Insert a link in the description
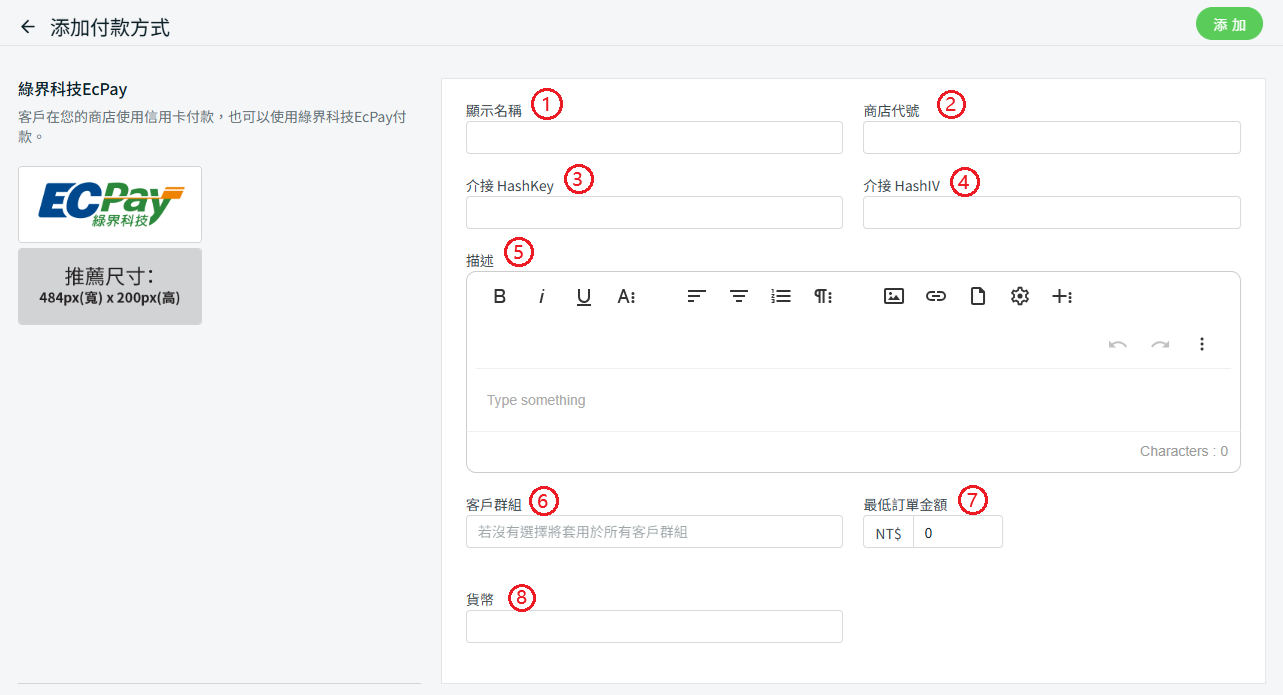 click(x=936, y=296)
